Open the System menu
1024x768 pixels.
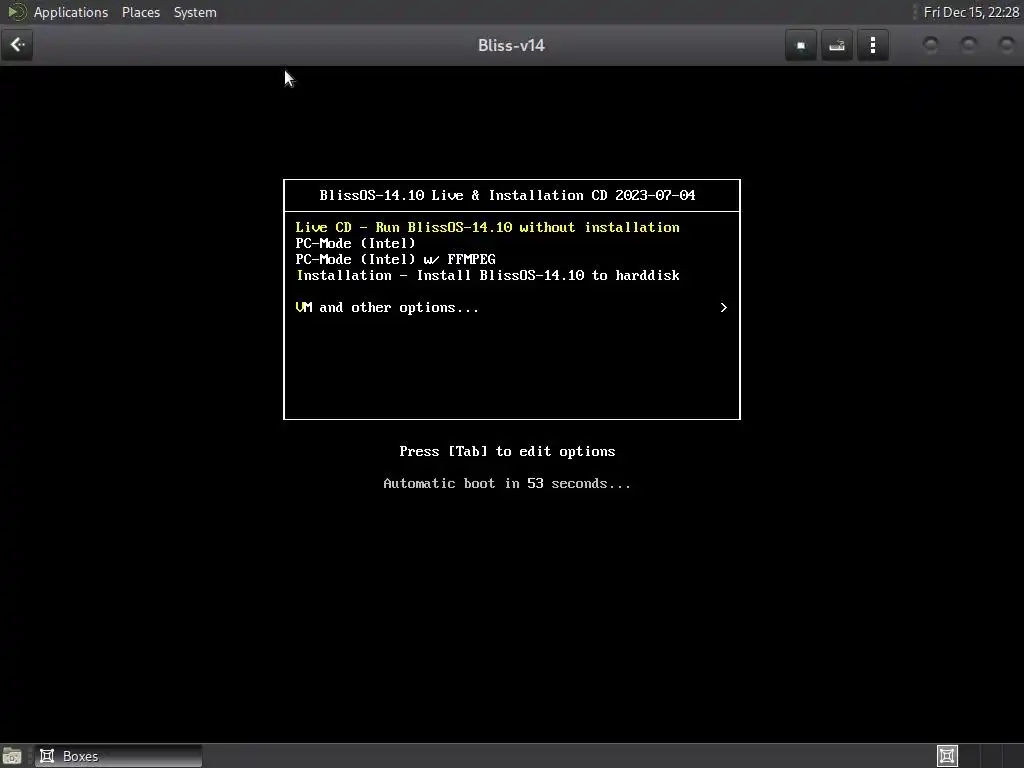[x=195, y=12]
